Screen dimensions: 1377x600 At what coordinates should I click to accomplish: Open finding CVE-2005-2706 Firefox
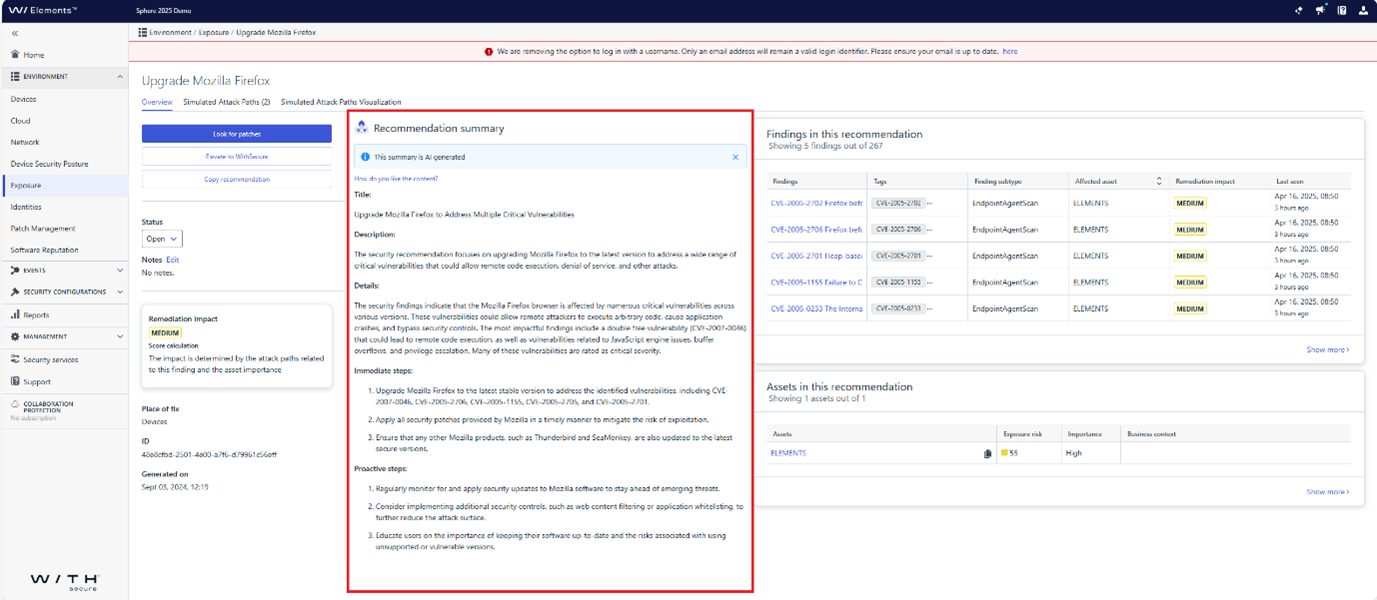[816, 229]
